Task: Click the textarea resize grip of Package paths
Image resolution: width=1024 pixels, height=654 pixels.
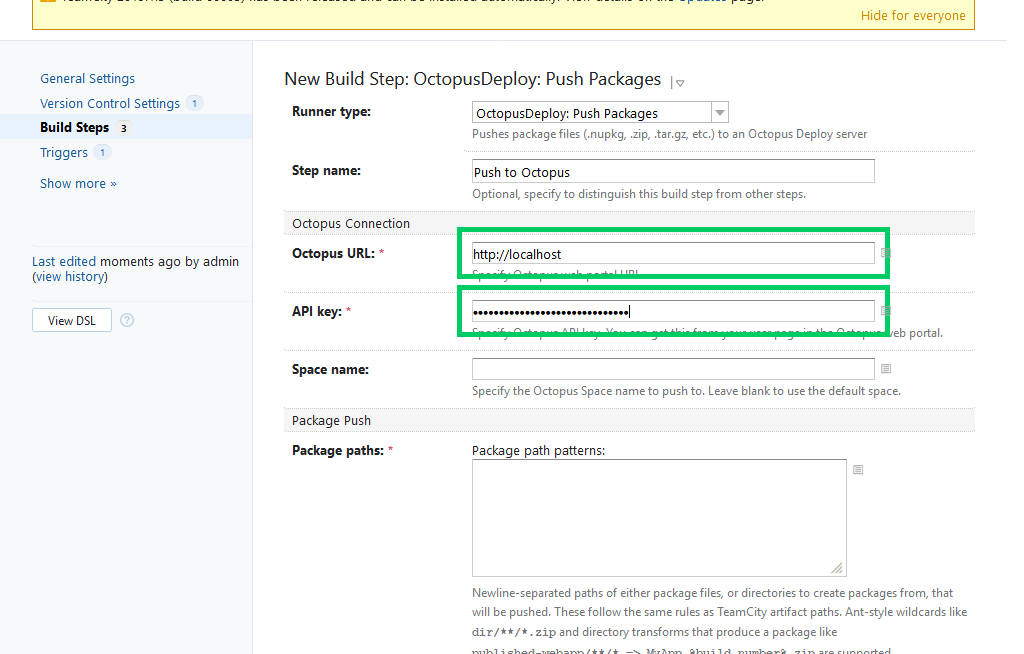Action: click(837, 568)
